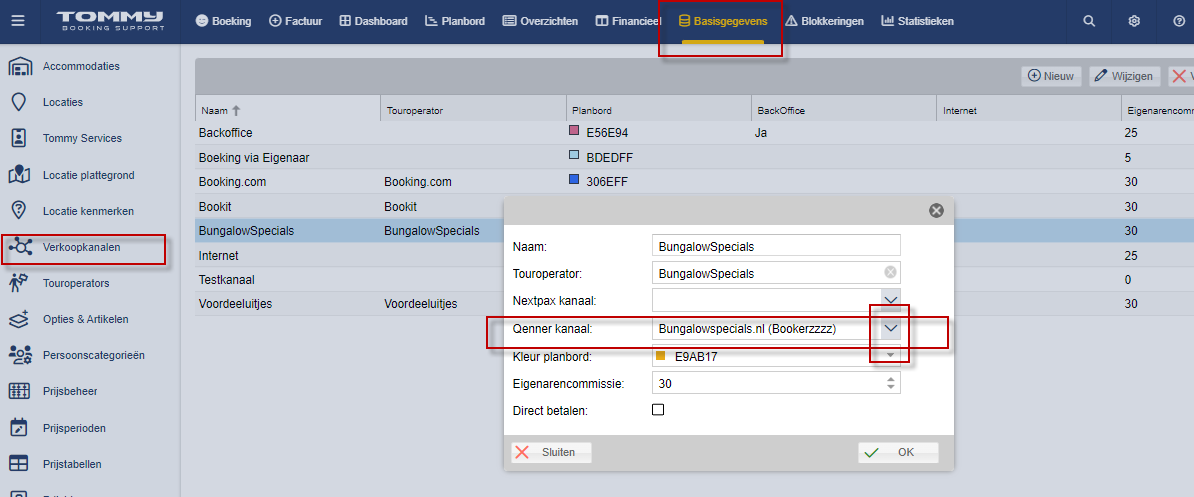Click the Prijstabellen table icon

pos(19,464)
